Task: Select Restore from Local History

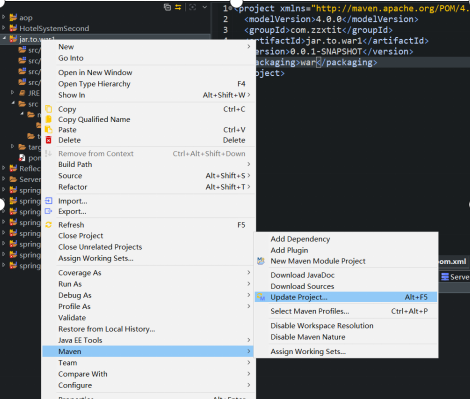Action: point(106,329)
